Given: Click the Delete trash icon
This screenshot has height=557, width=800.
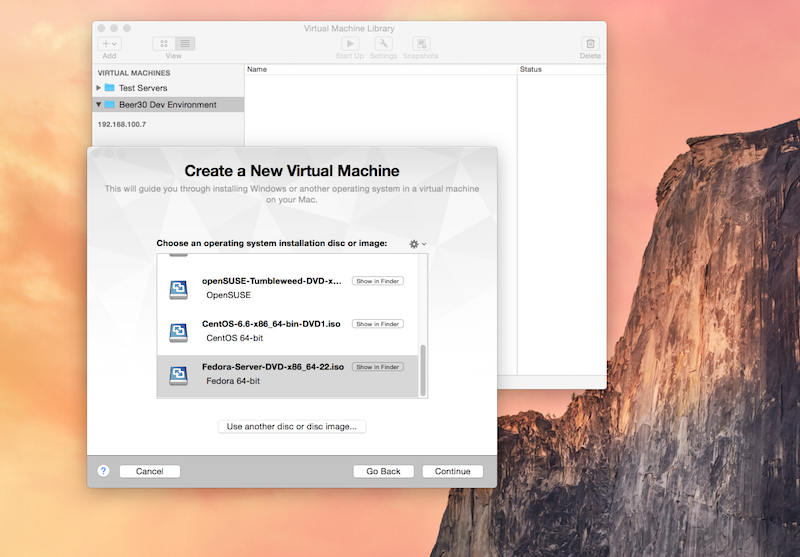Looking at the screenshot, I should (x=590, y=44).
